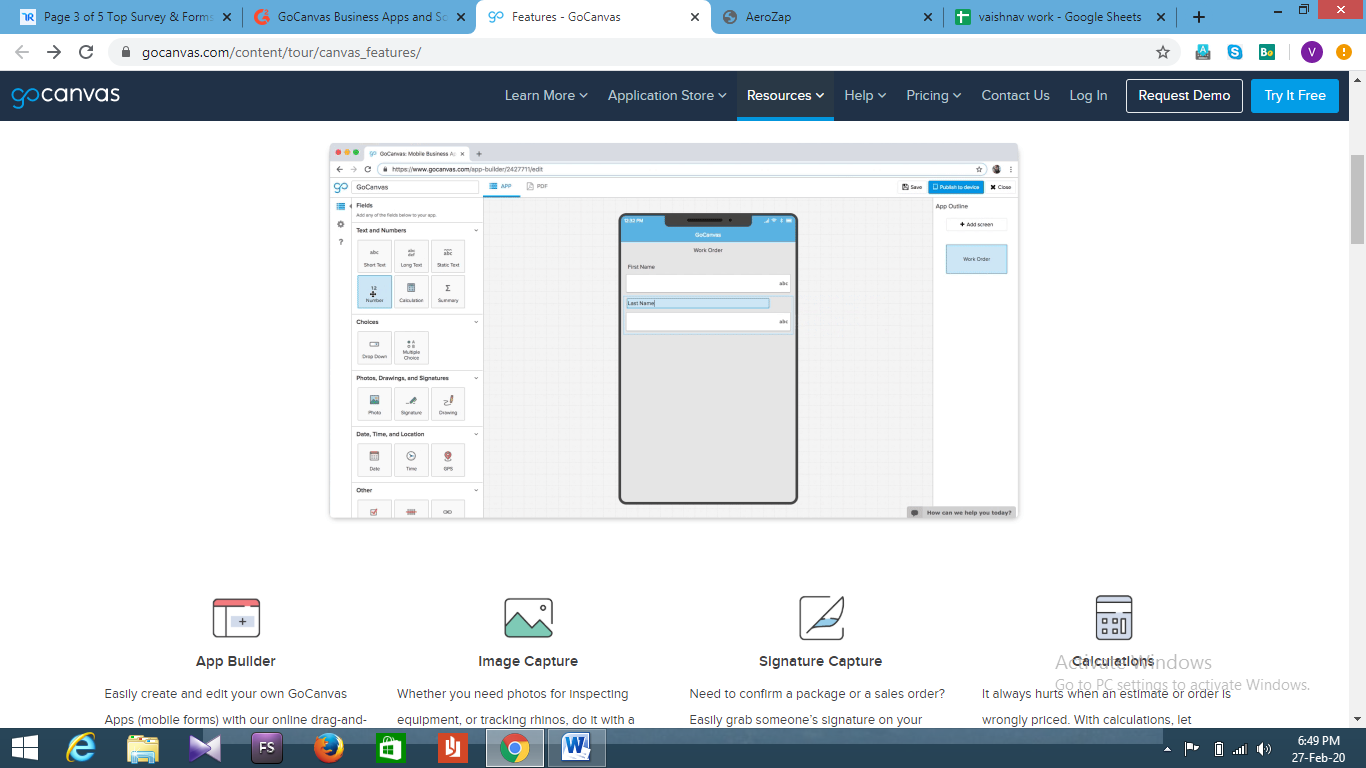This screenshot has height=768, width=1366.
Task: View site info via padlock icon
Action: pos(126,52)
